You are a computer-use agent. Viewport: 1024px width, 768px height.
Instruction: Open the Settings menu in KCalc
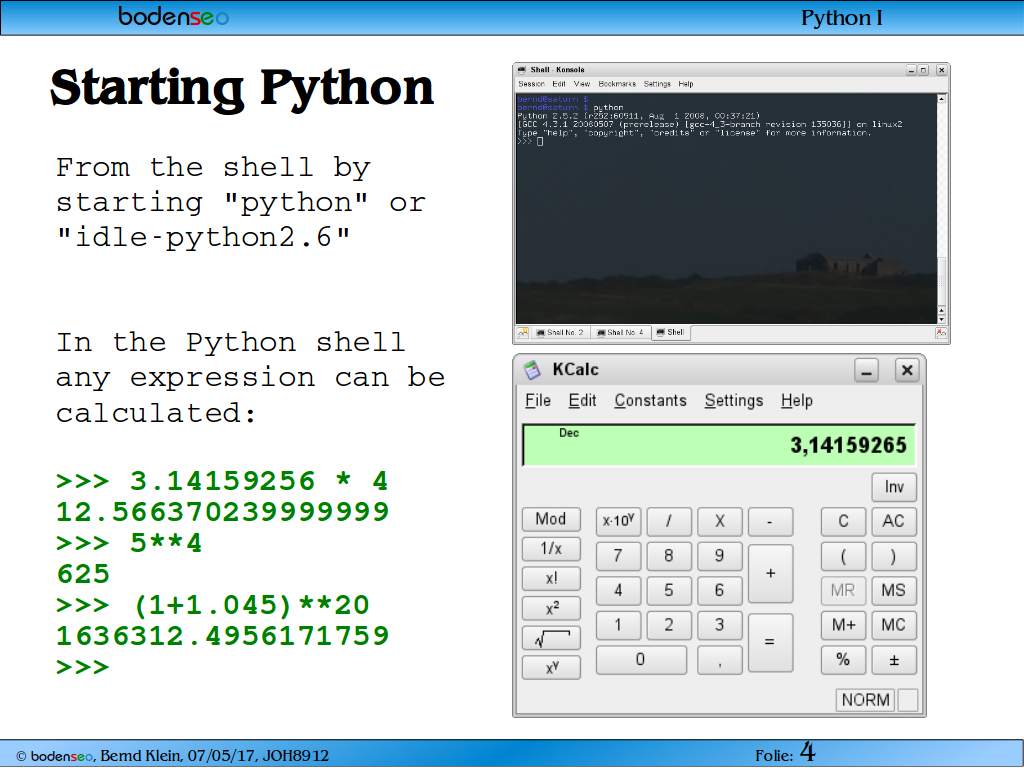pos(734,401)
